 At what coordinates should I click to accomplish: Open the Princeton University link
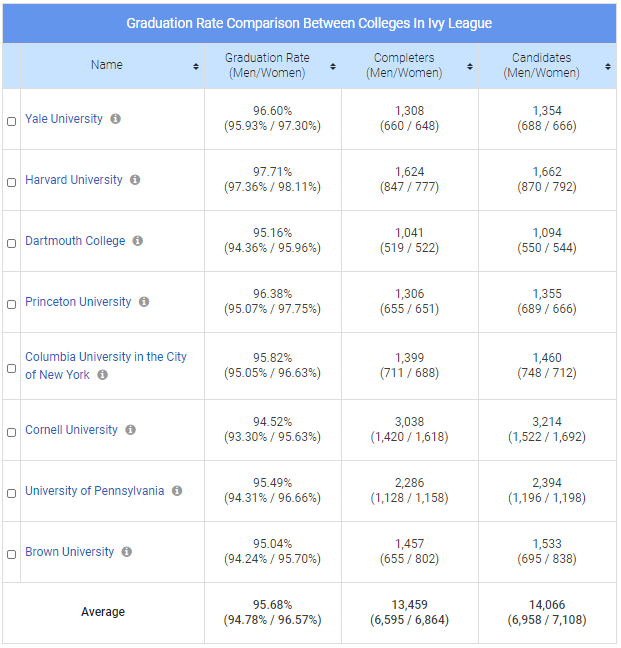[78, 302]
